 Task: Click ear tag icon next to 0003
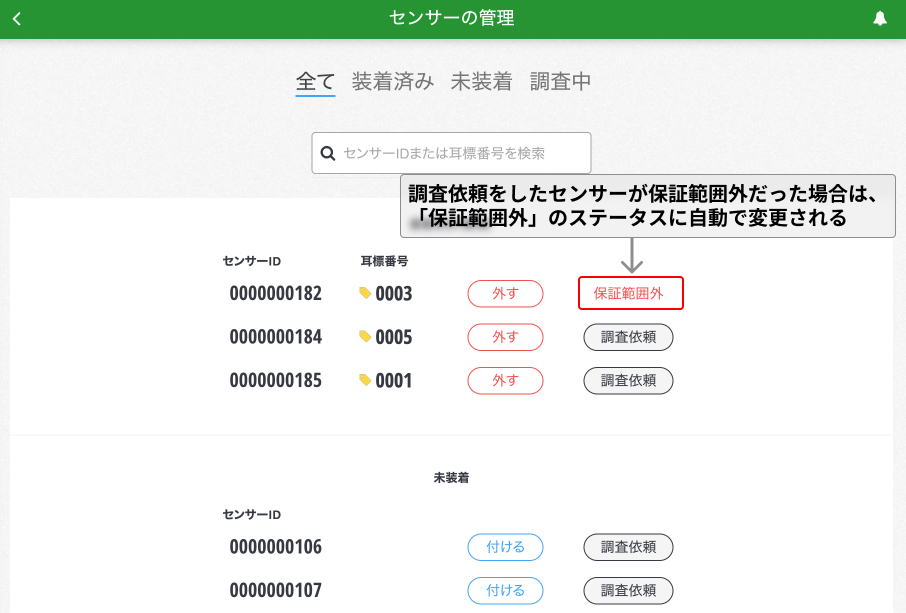point(365,293)
